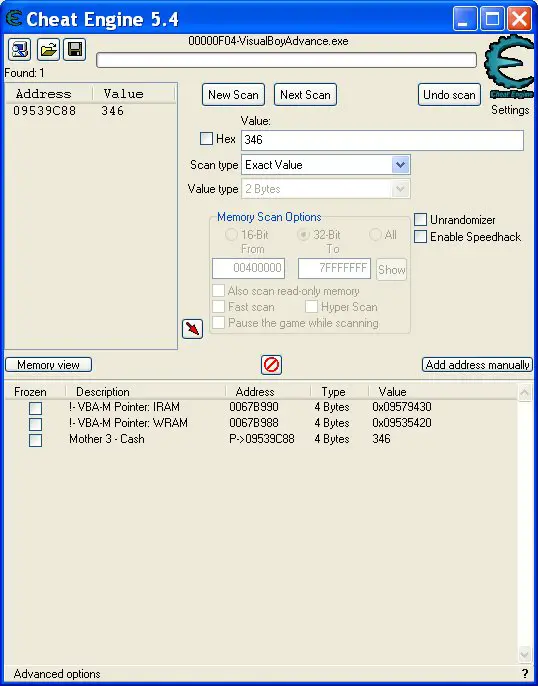Image resolution: width=538 pixels, height=686 pixels.
Task: Click the value 0x09535420
Action: 402,423
